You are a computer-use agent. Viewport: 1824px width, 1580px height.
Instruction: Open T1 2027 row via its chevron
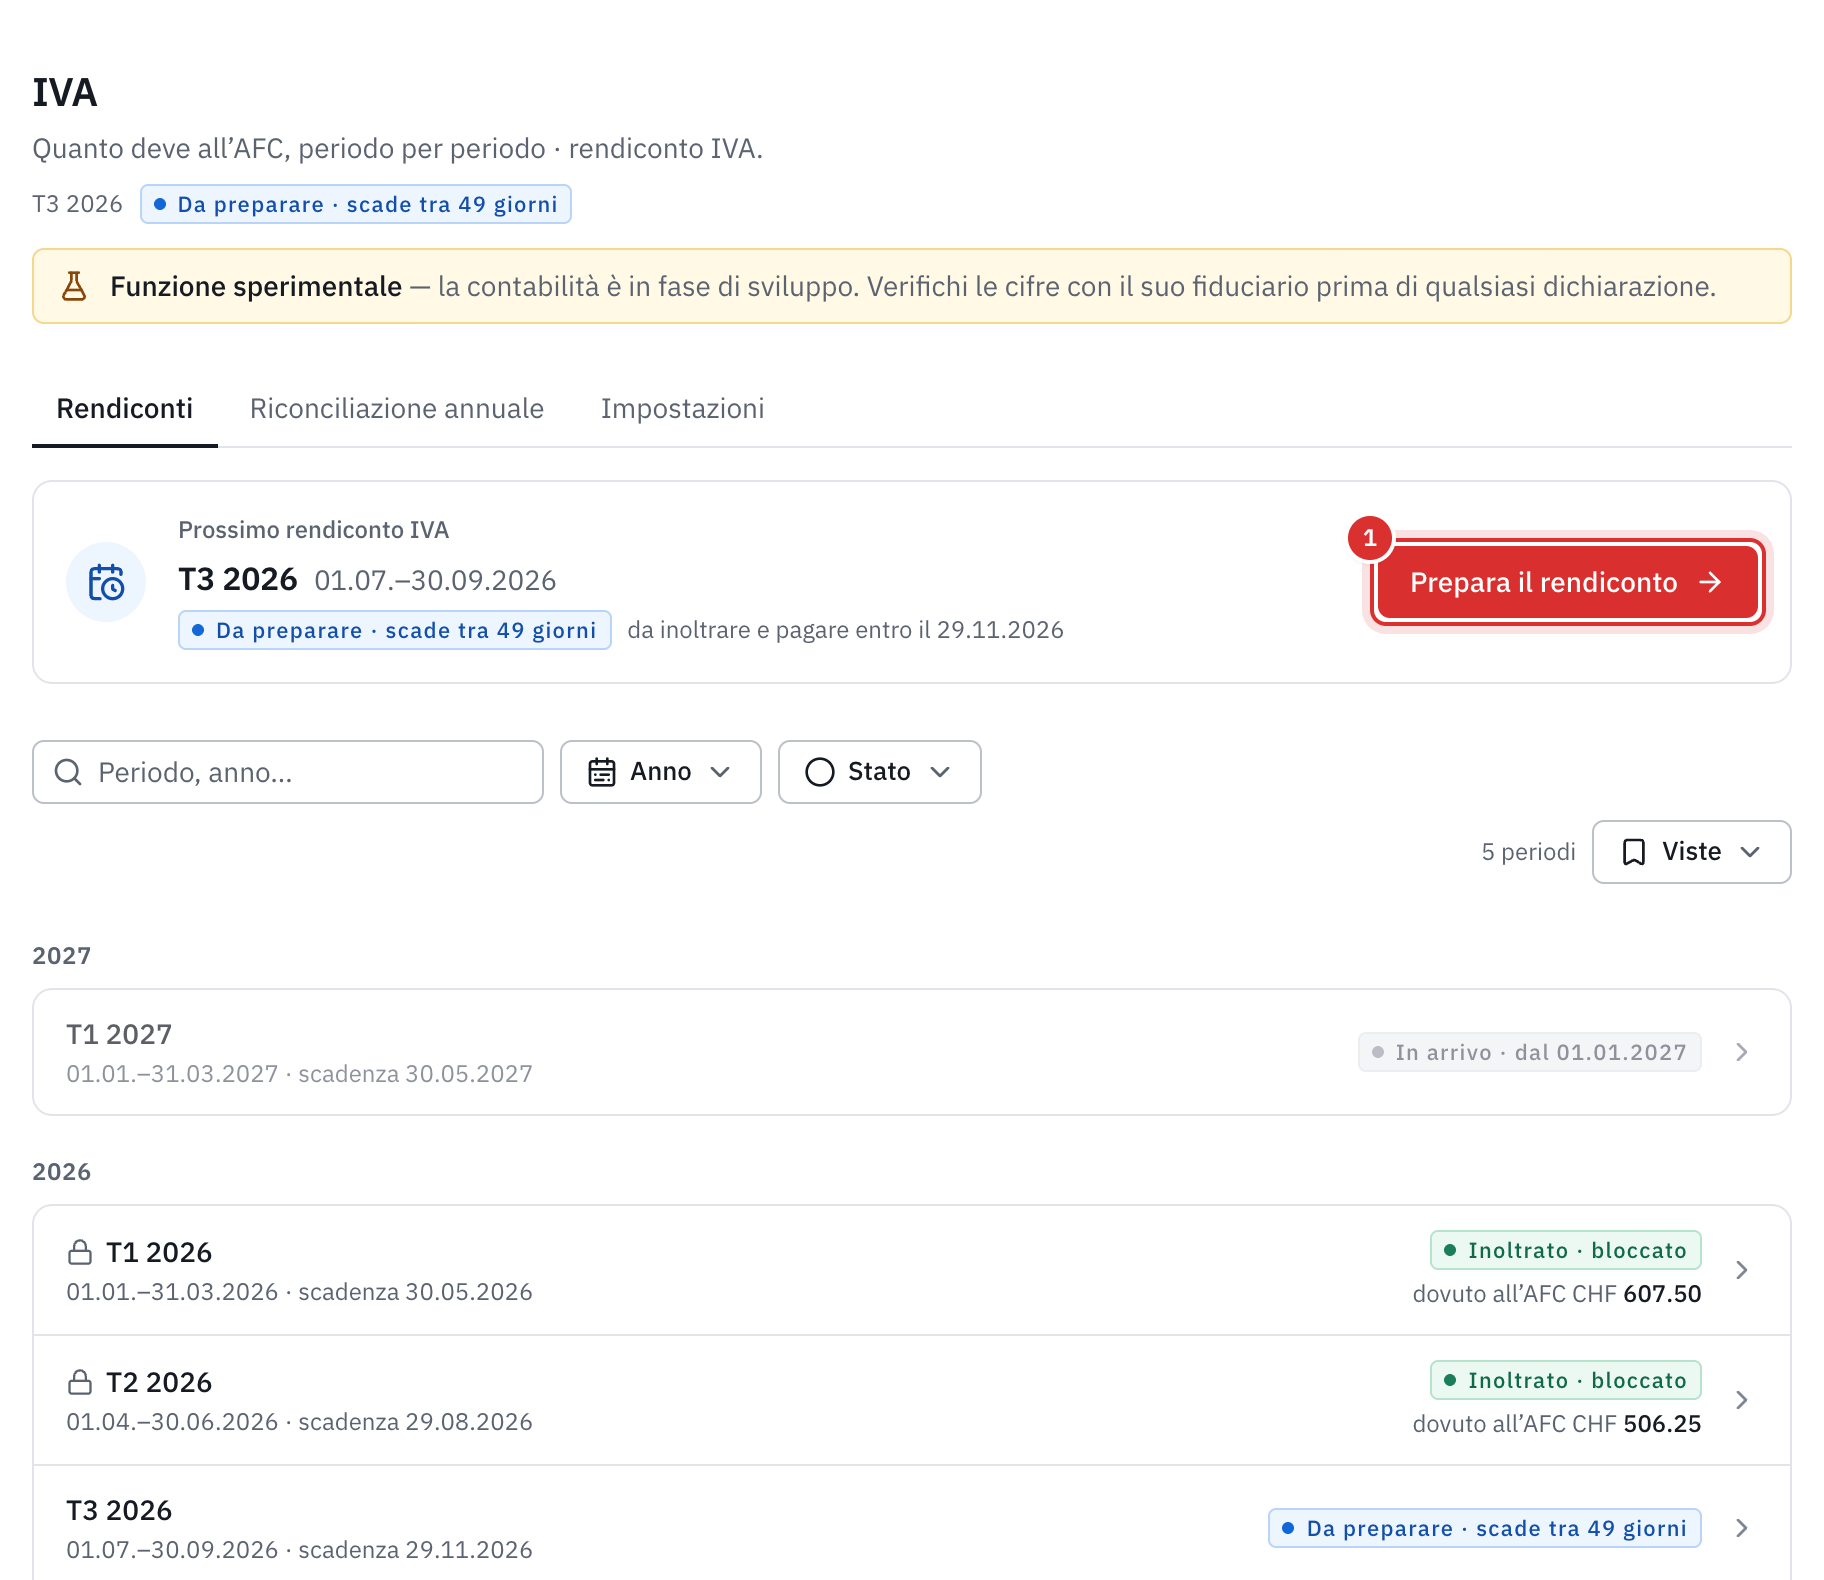pyautogui.click(x=1742, y=1052)
